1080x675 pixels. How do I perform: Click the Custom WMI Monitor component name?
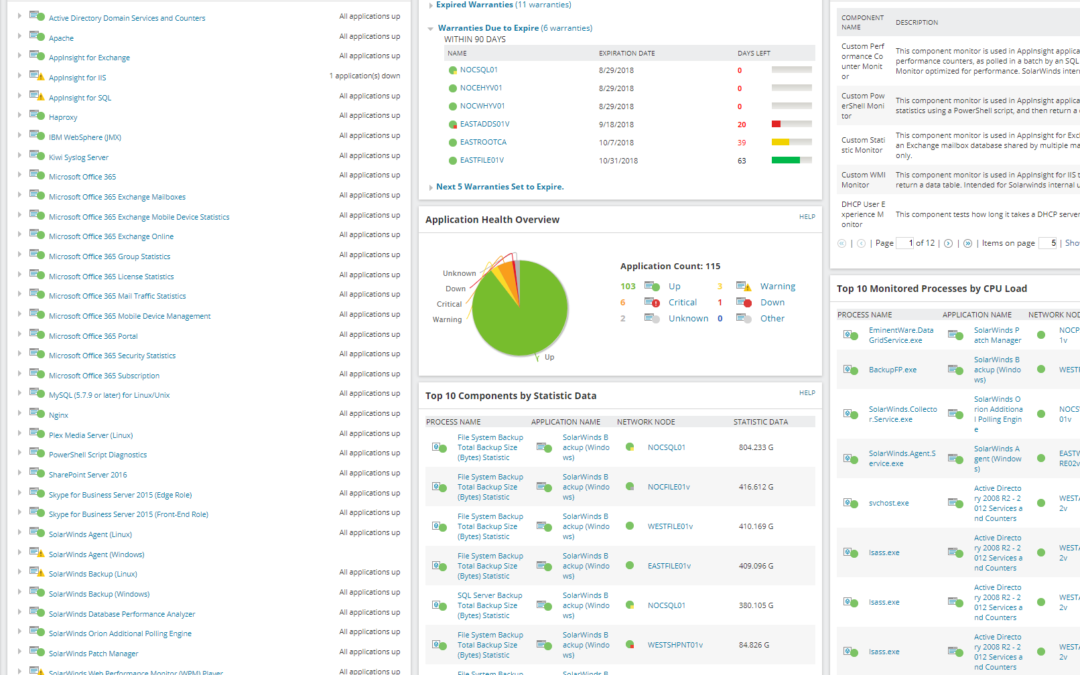[x=863, y=180]
